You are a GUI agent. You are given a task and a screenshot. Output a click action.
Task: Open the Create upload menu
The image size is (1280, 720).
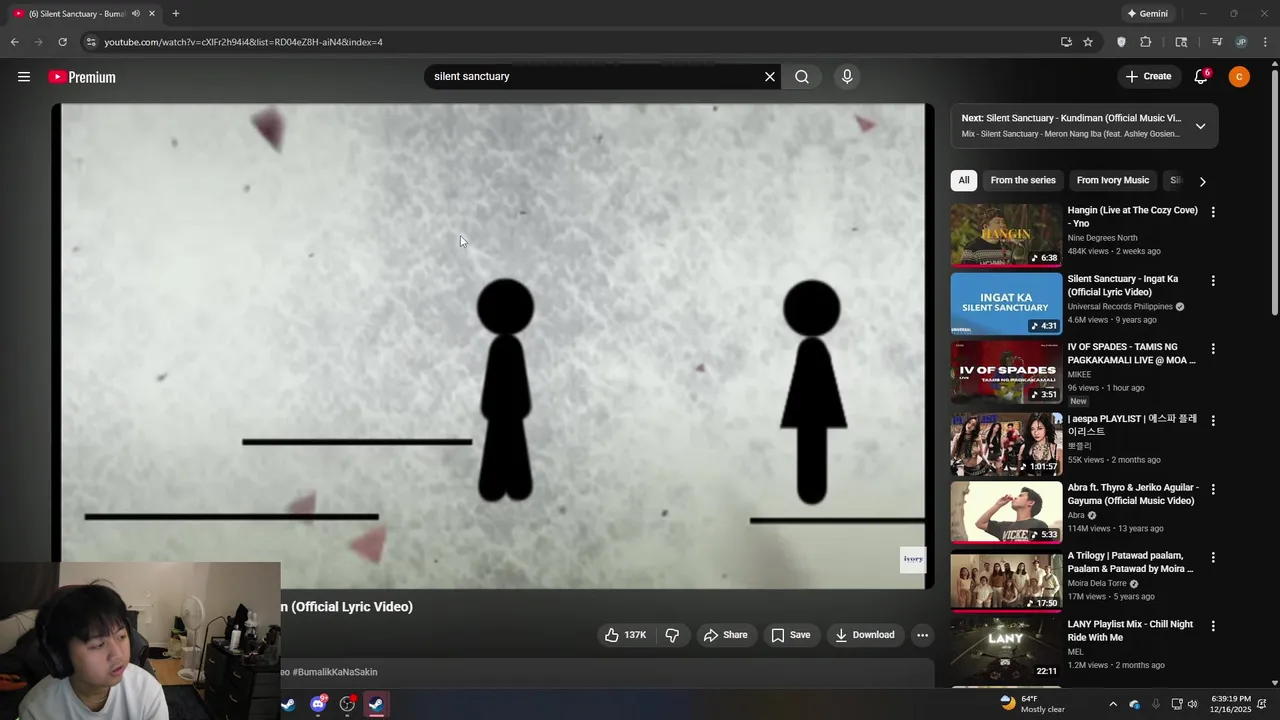1148,77
